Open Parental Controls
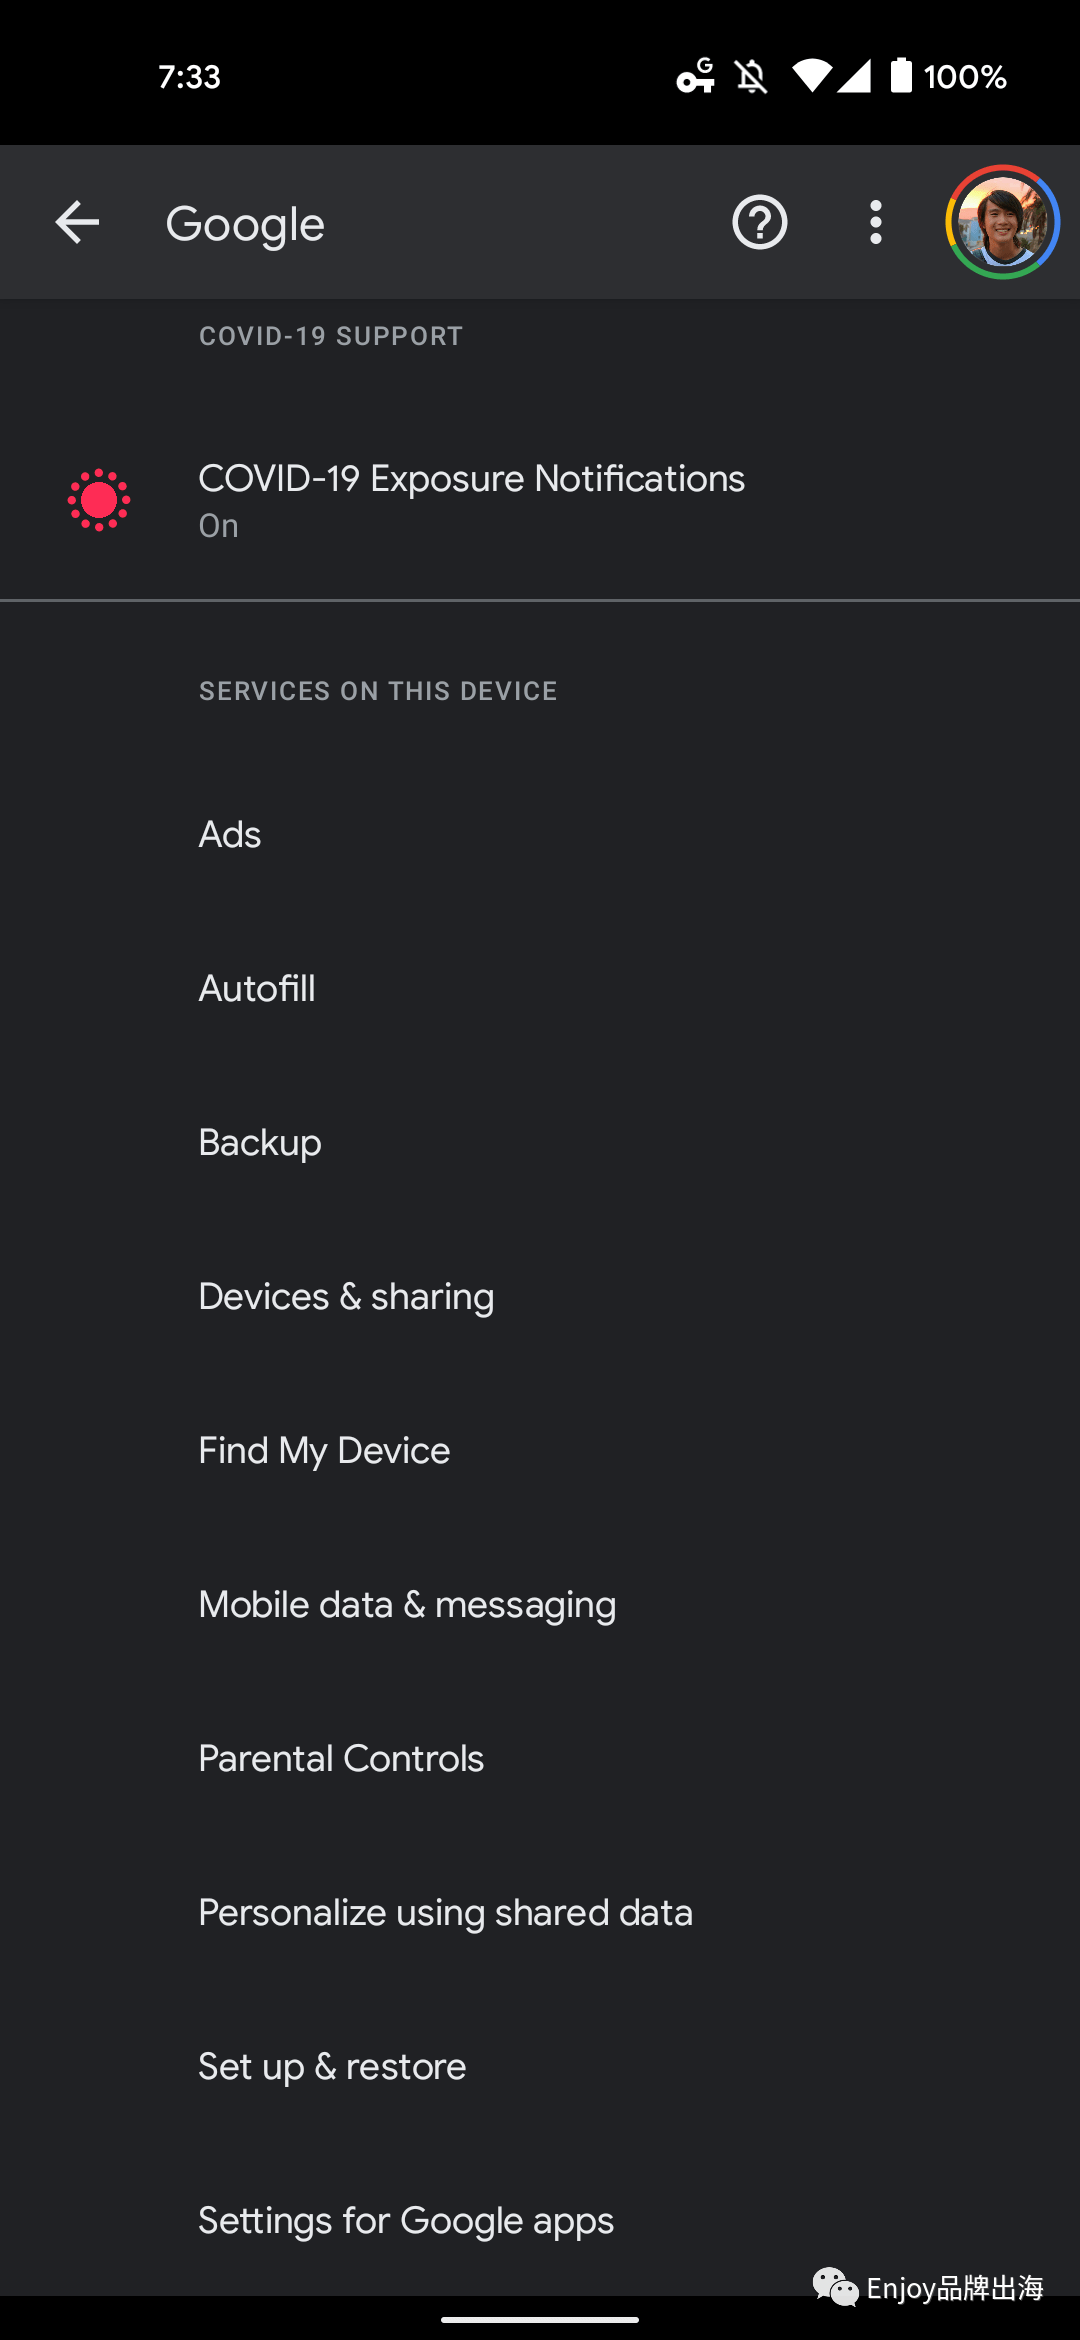Viewport: 1080px width, 2340px height. coord(540,1759)
